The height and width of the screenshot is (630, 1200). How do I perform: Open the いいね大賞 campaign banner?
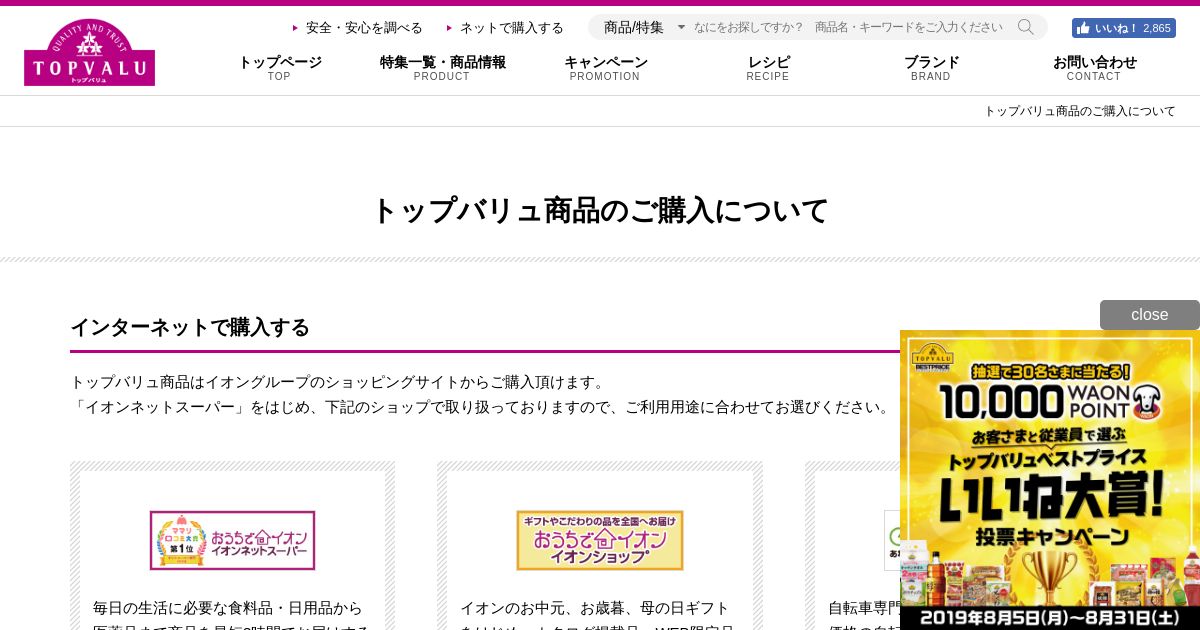click(1050, 480)
